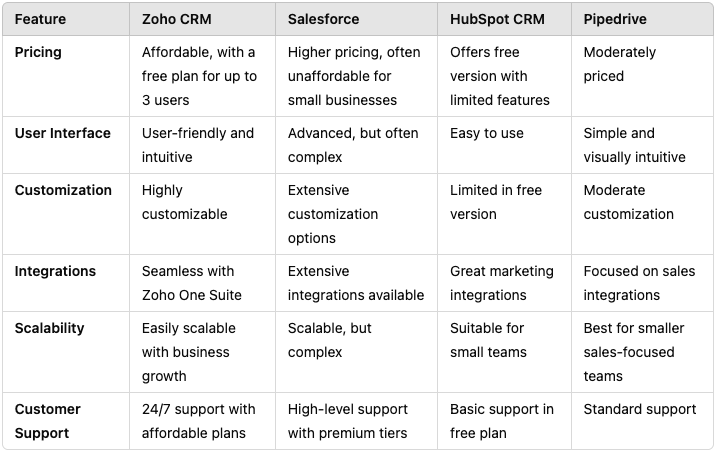Select the Scalability row label
The height and width of the screenshot is (452, 716).
(x=49, y=328)
